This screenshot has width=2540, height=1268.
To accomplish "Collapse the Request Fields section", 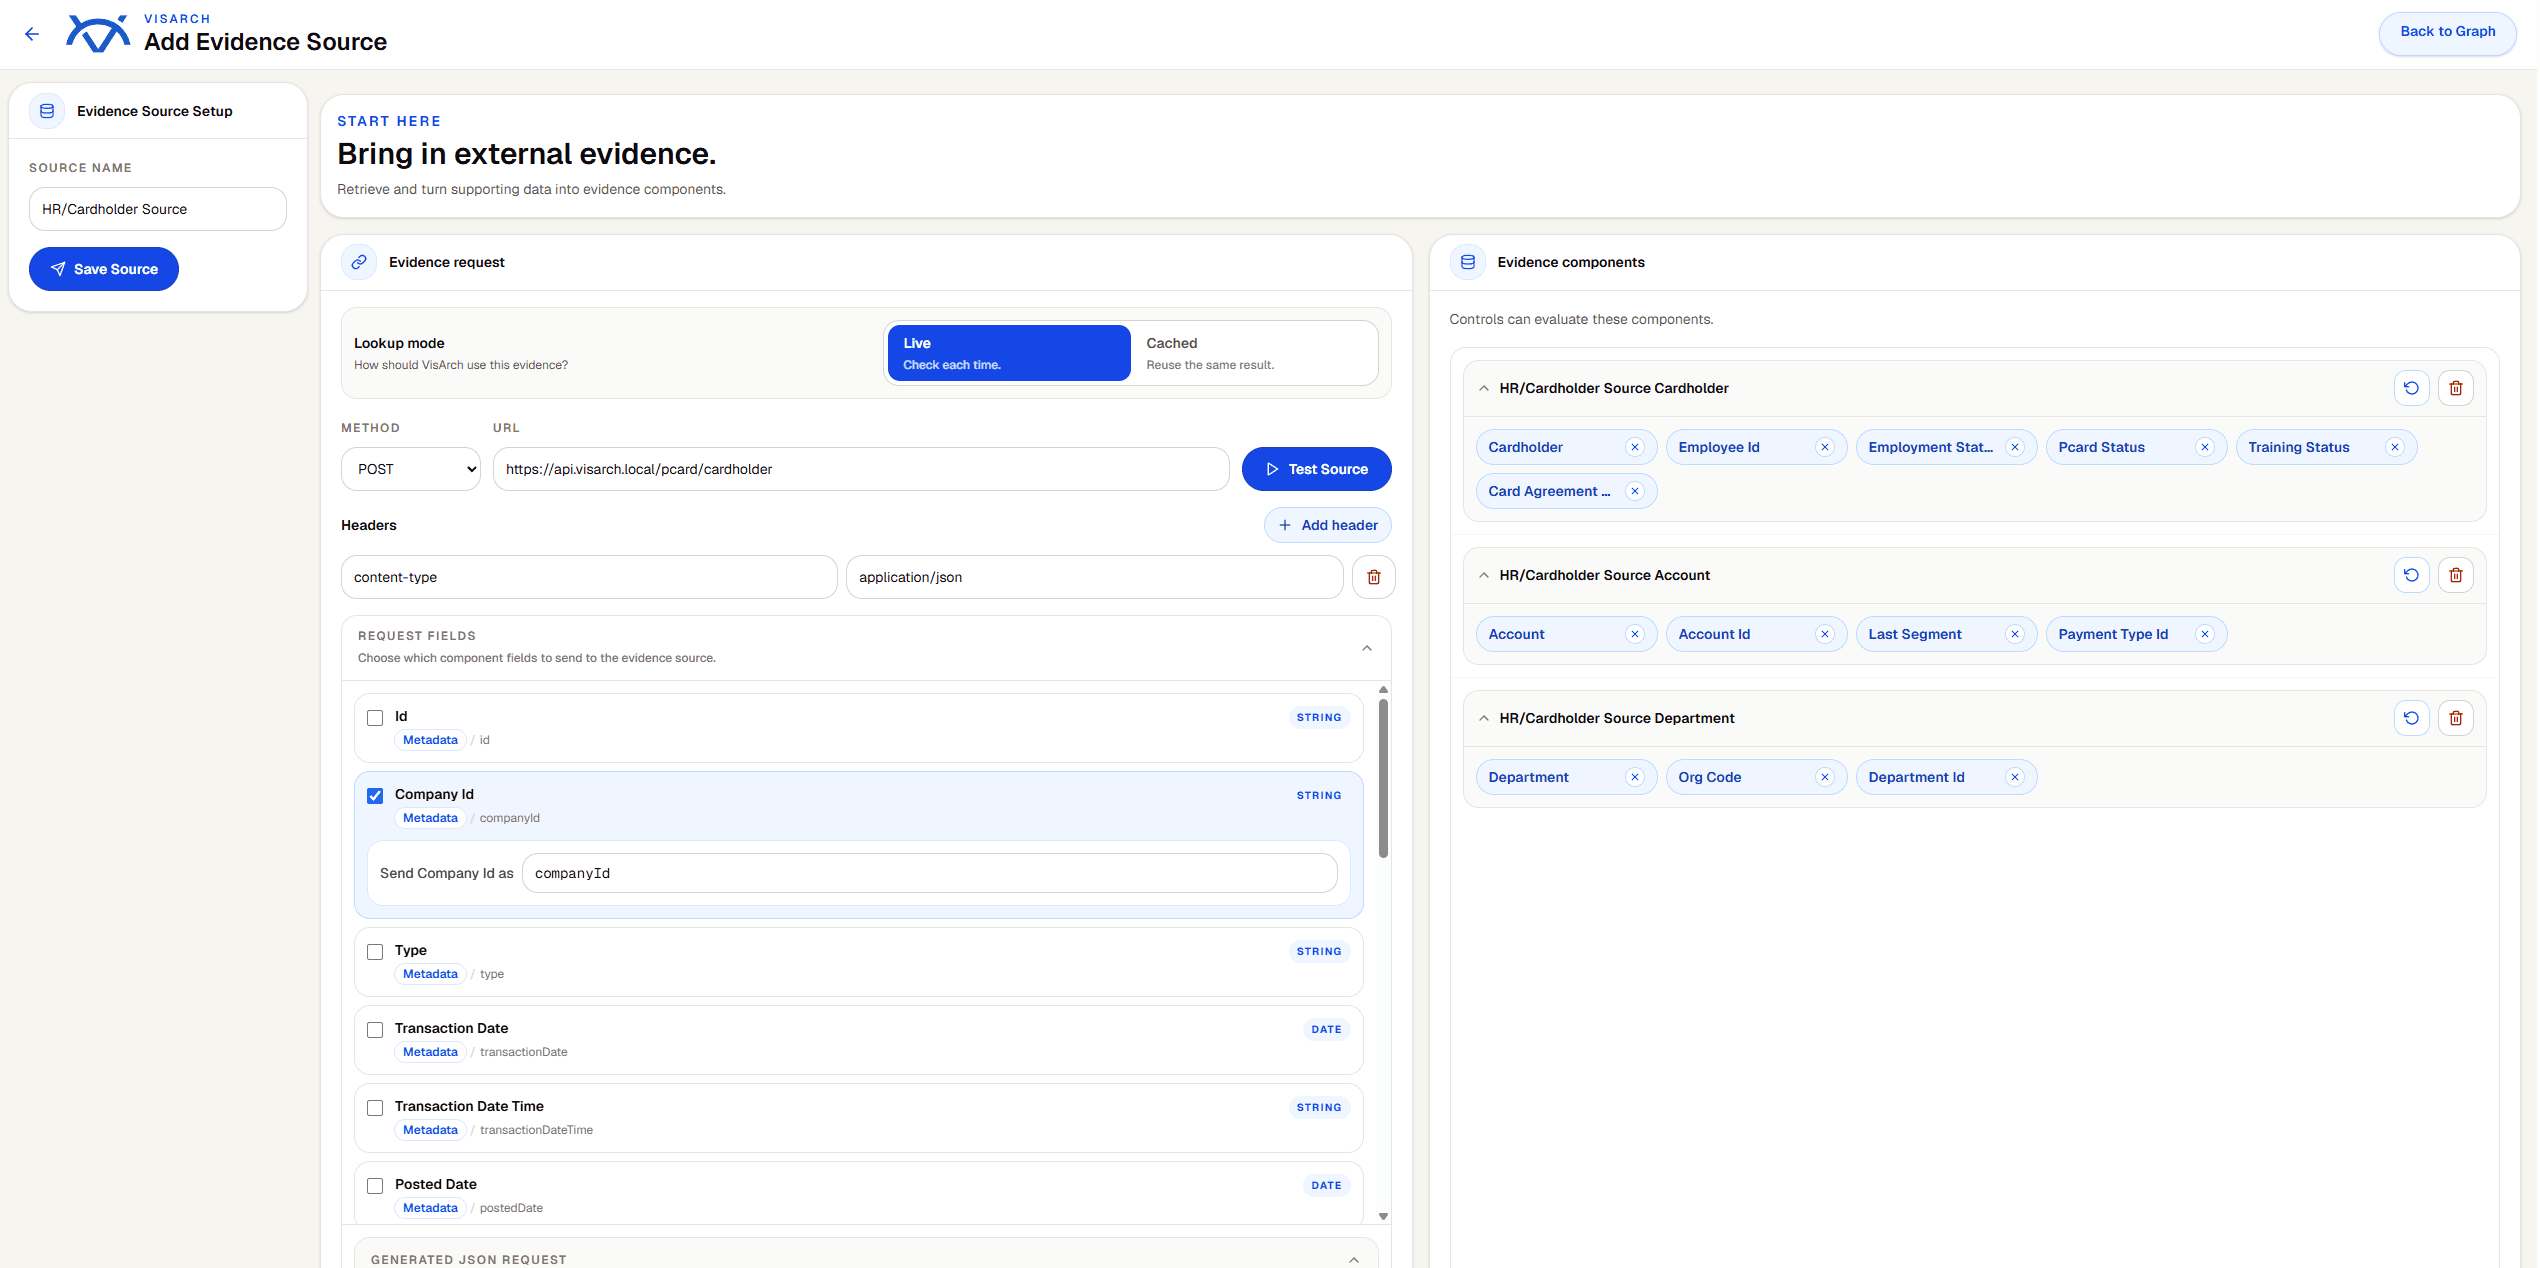I will pos(1366,648).
